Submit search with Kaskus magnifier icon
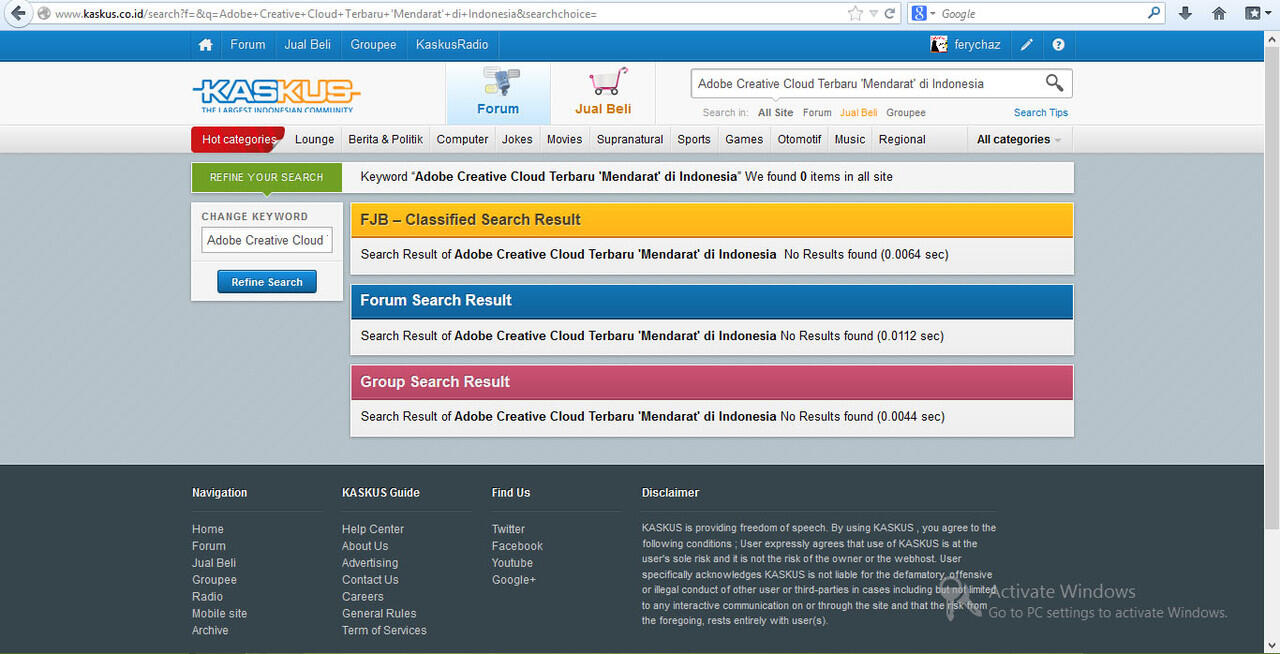The width and height of the screenshot is (1280, 654). (1055, 83)
